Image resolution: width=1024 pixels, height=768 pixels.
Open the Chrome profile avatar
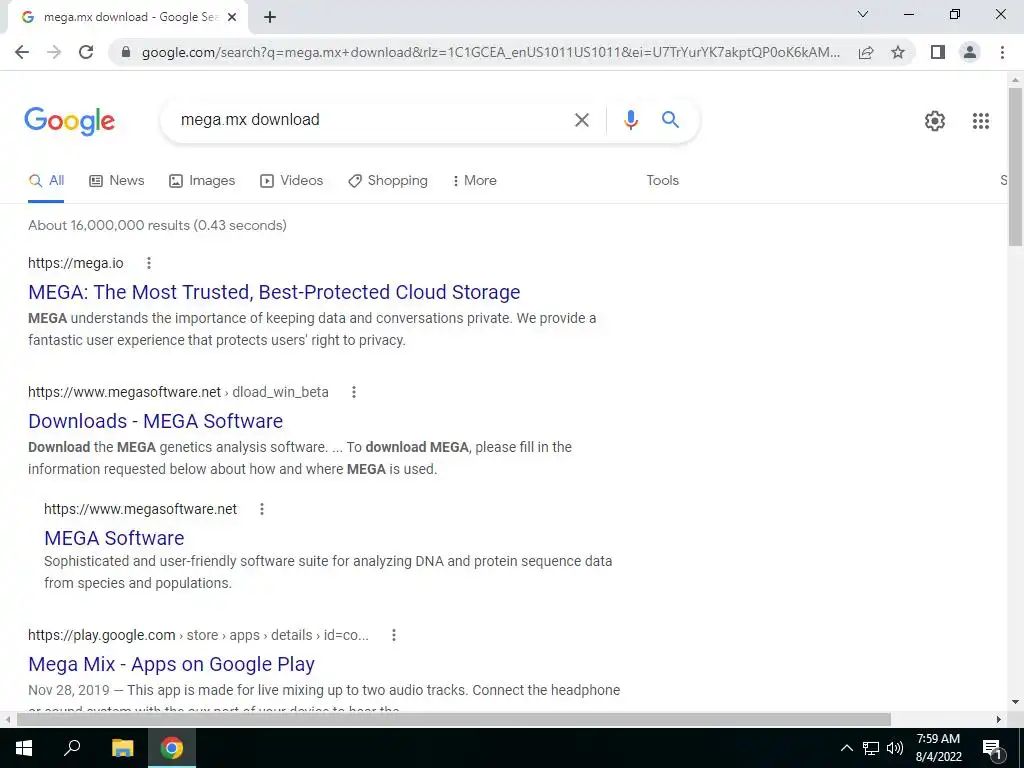[970, 52]
